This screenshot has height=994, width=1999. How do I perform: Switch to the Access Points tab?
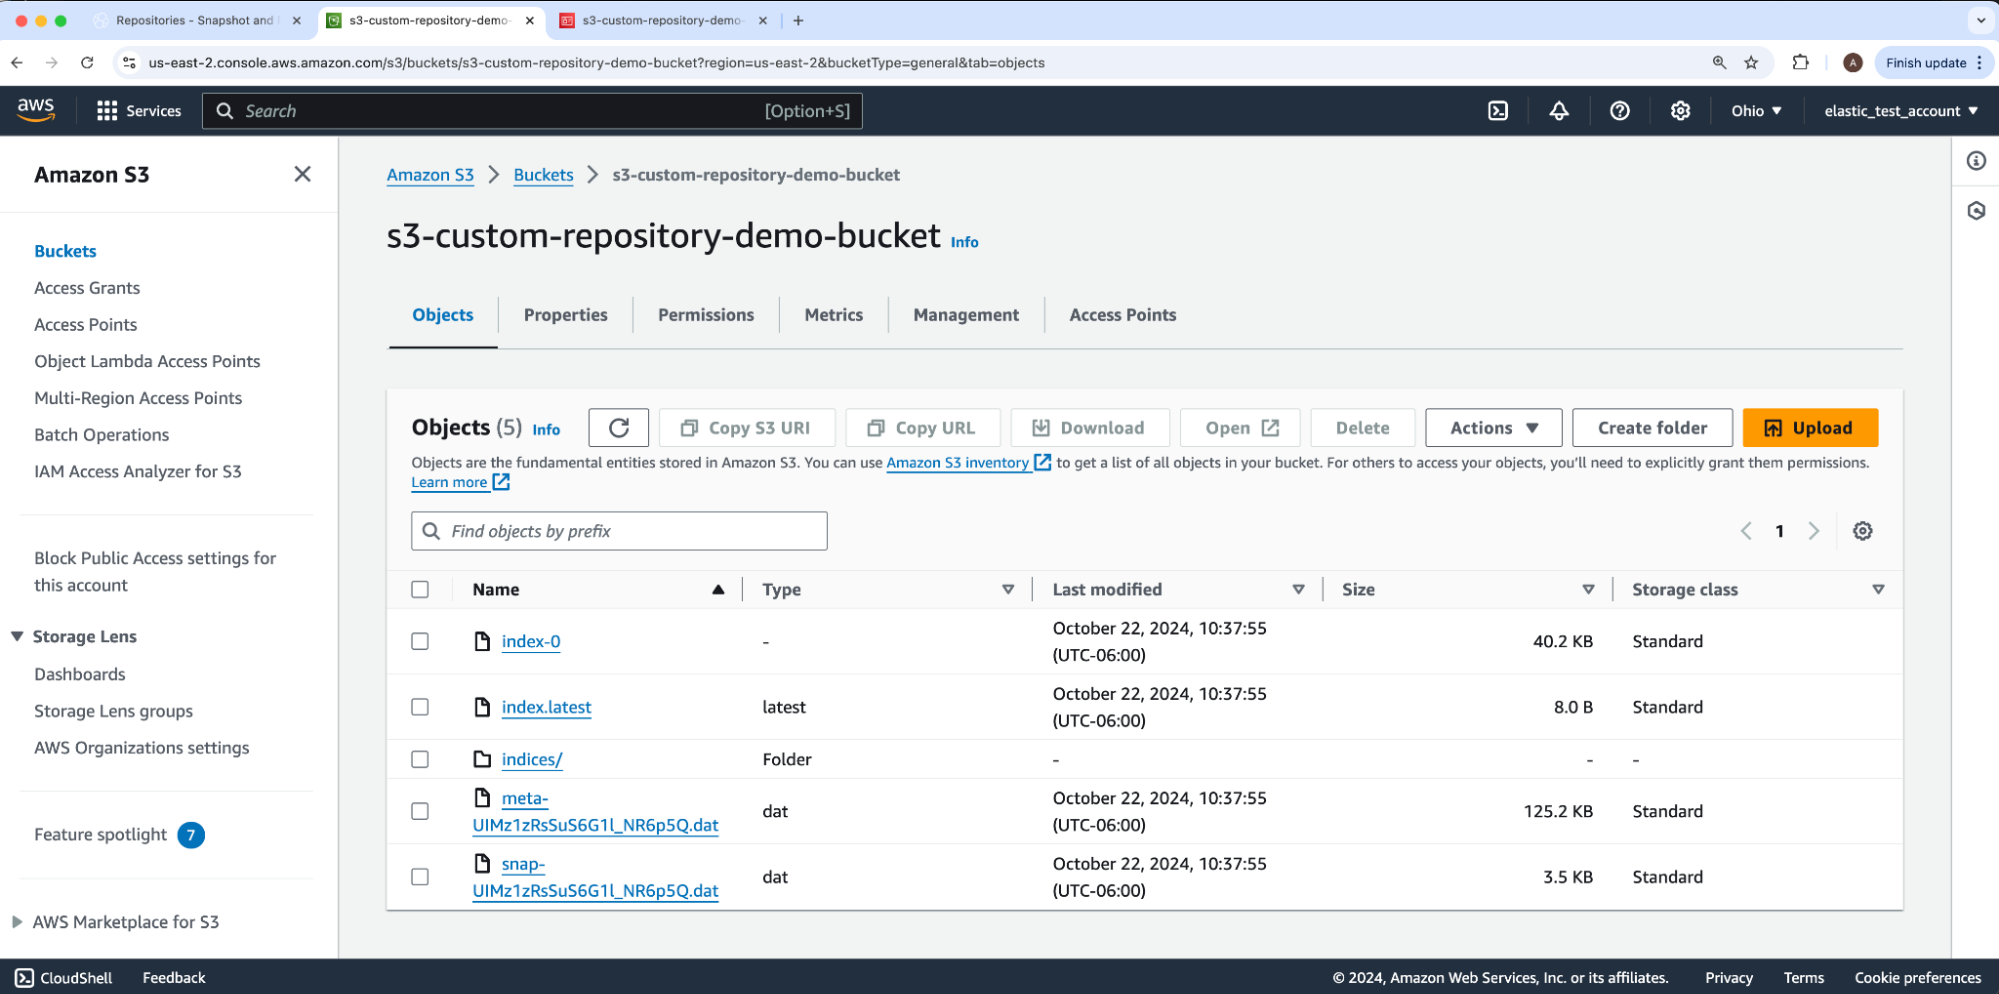pos(1122,315)
